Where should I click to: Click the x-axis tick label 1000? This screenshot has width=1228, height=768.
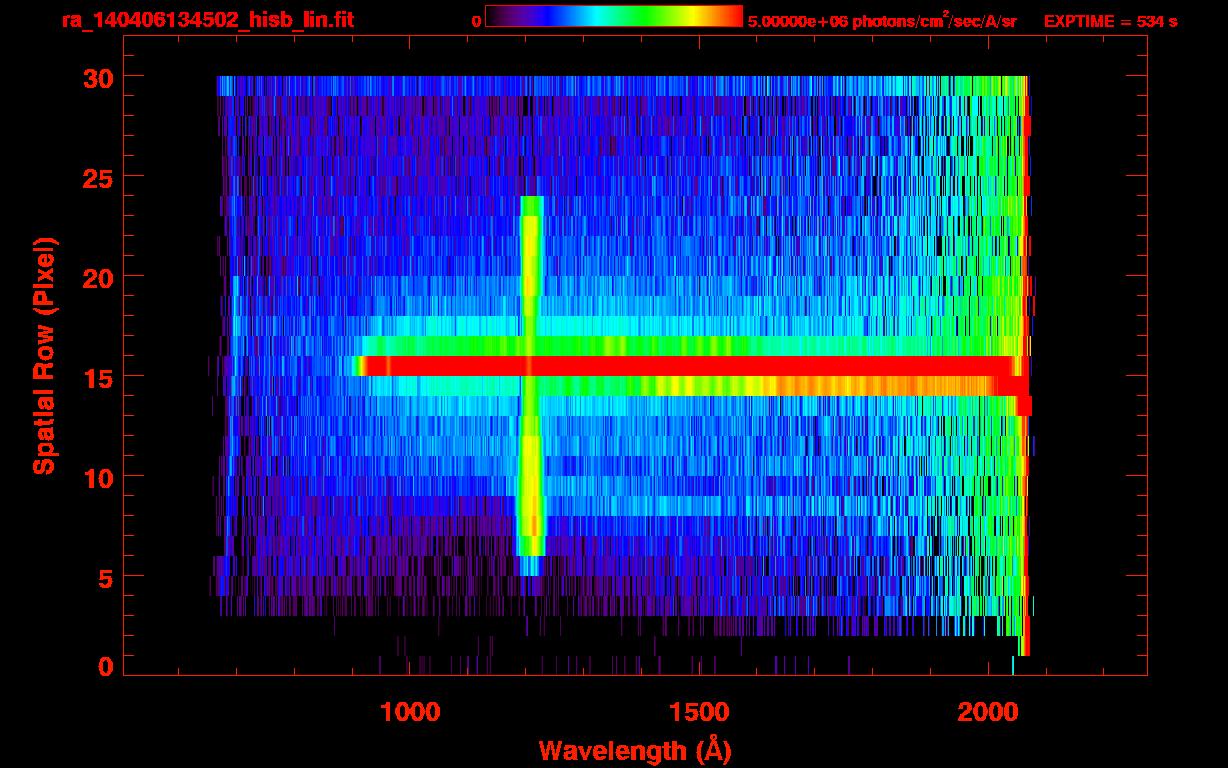[x=411, y=712]
